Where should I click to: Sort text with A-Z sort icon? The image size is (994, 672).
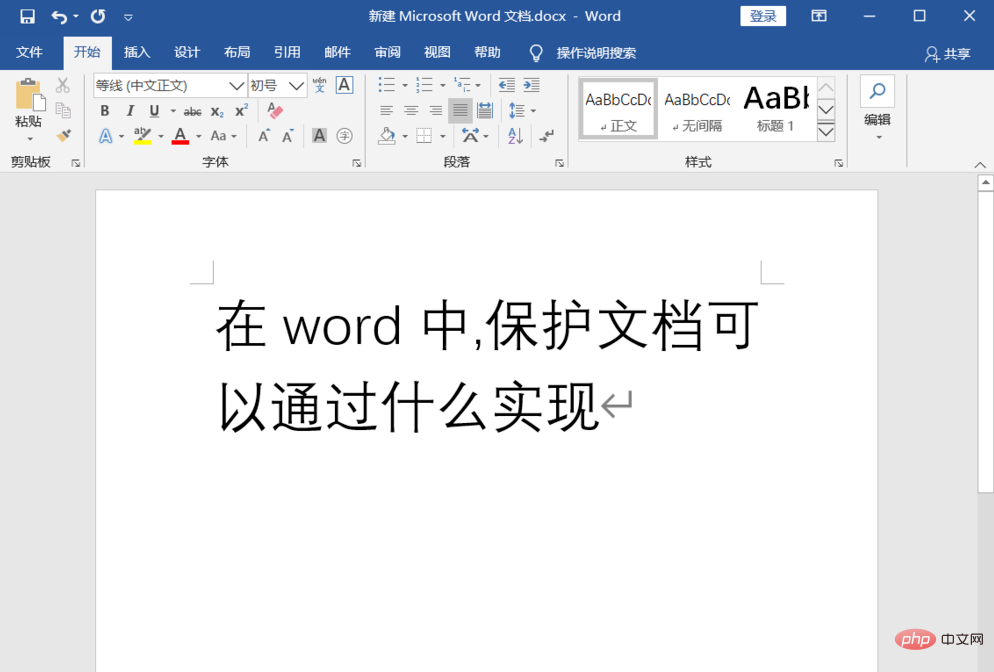click(515, 136)
